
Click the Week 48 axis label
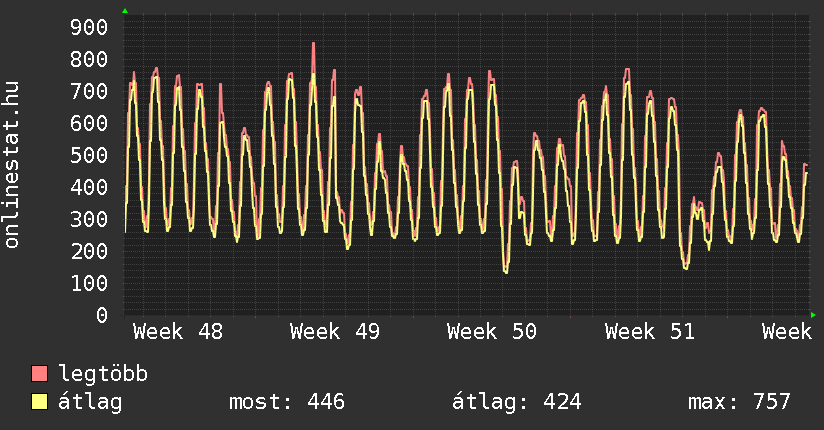[178, 332]
